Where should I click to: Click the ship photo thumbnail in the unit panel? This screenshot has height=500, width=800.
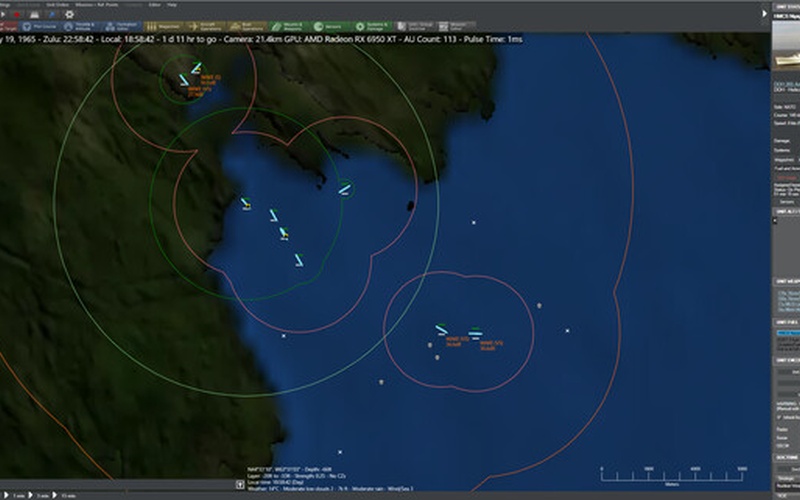786,45
